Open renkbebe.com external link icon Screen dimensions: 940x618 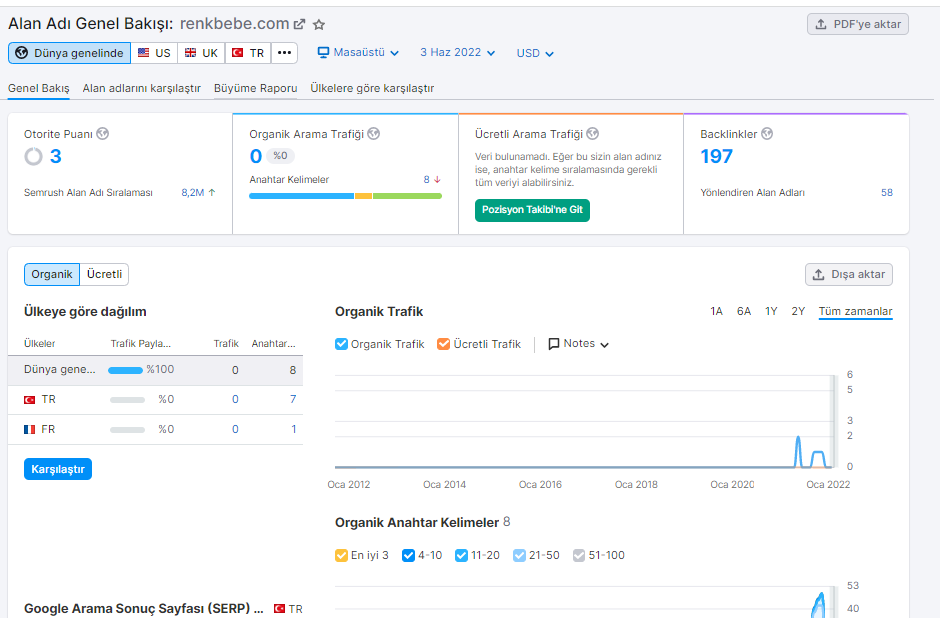click(299, 25)
